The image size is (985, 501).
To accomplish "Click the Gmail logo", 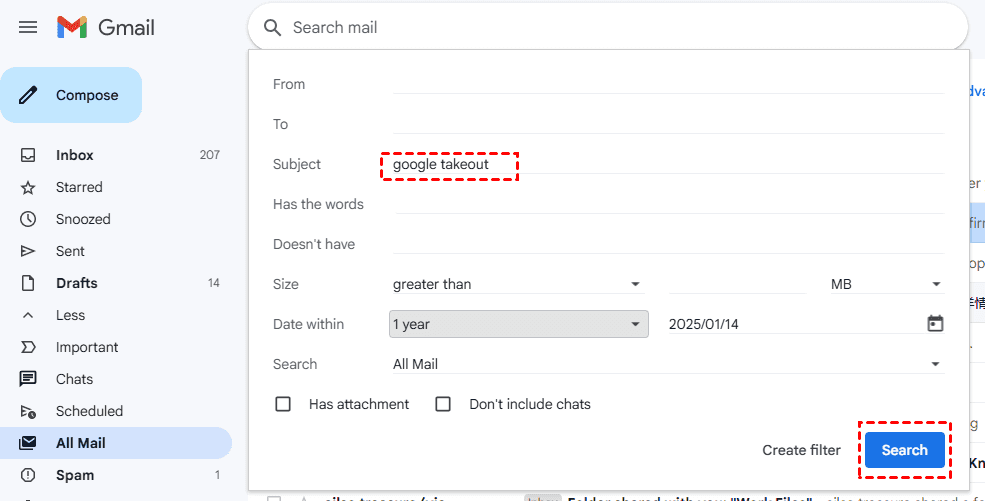I will pyautogui.click(x=105, y=27).
